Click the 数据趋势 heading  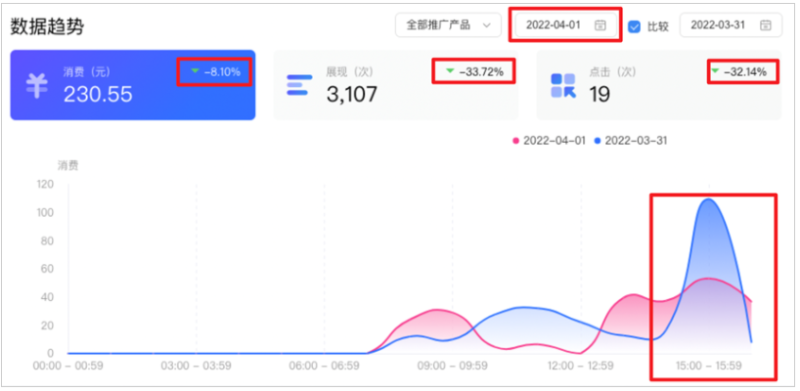[x=47, y=27]
